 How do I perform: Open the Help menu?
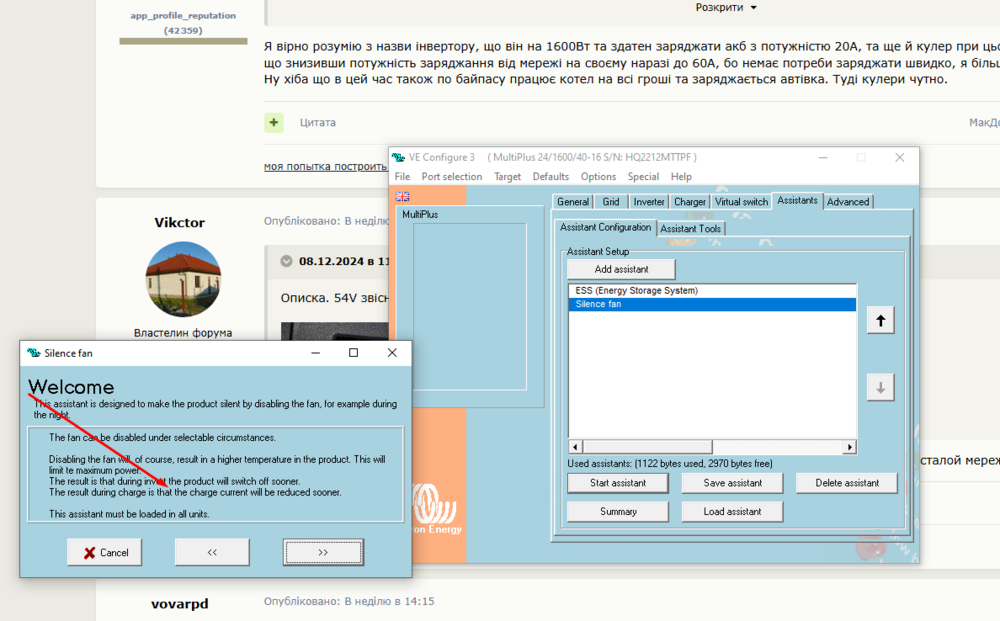click(681, 177)
